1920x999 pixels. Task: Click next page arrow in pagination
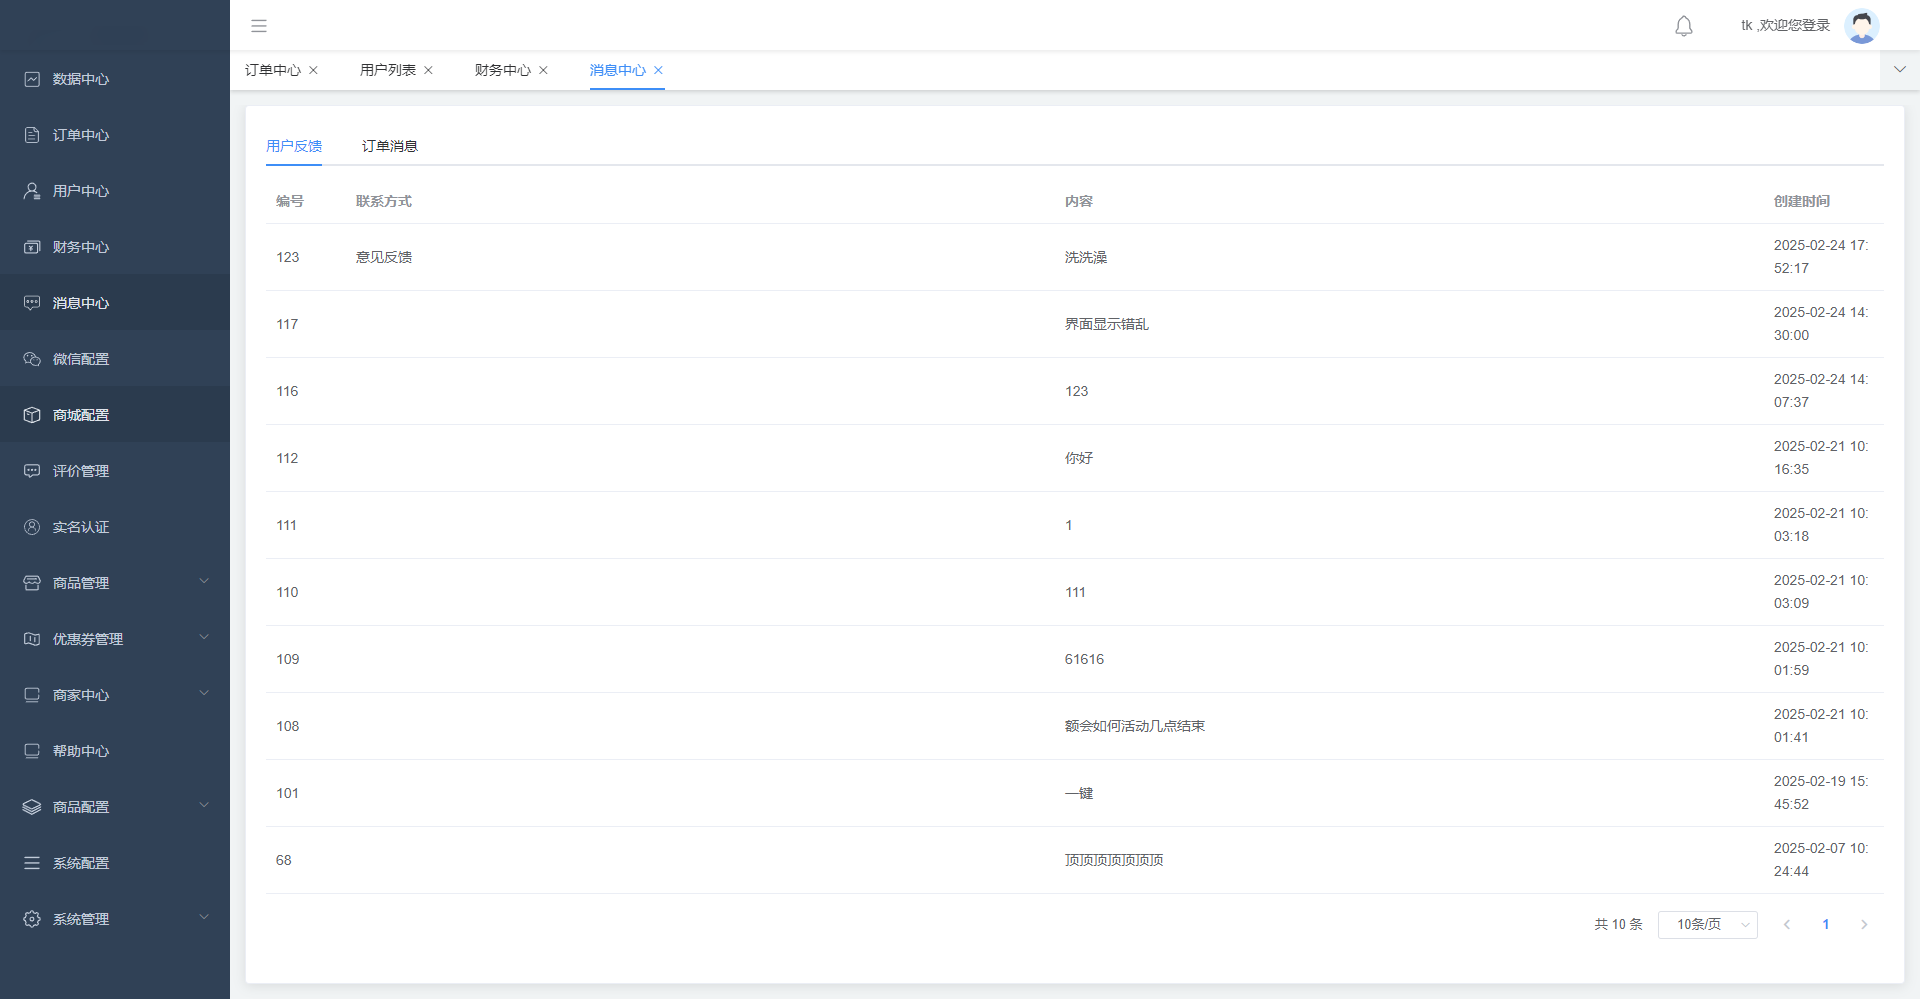pos(1863,925)
